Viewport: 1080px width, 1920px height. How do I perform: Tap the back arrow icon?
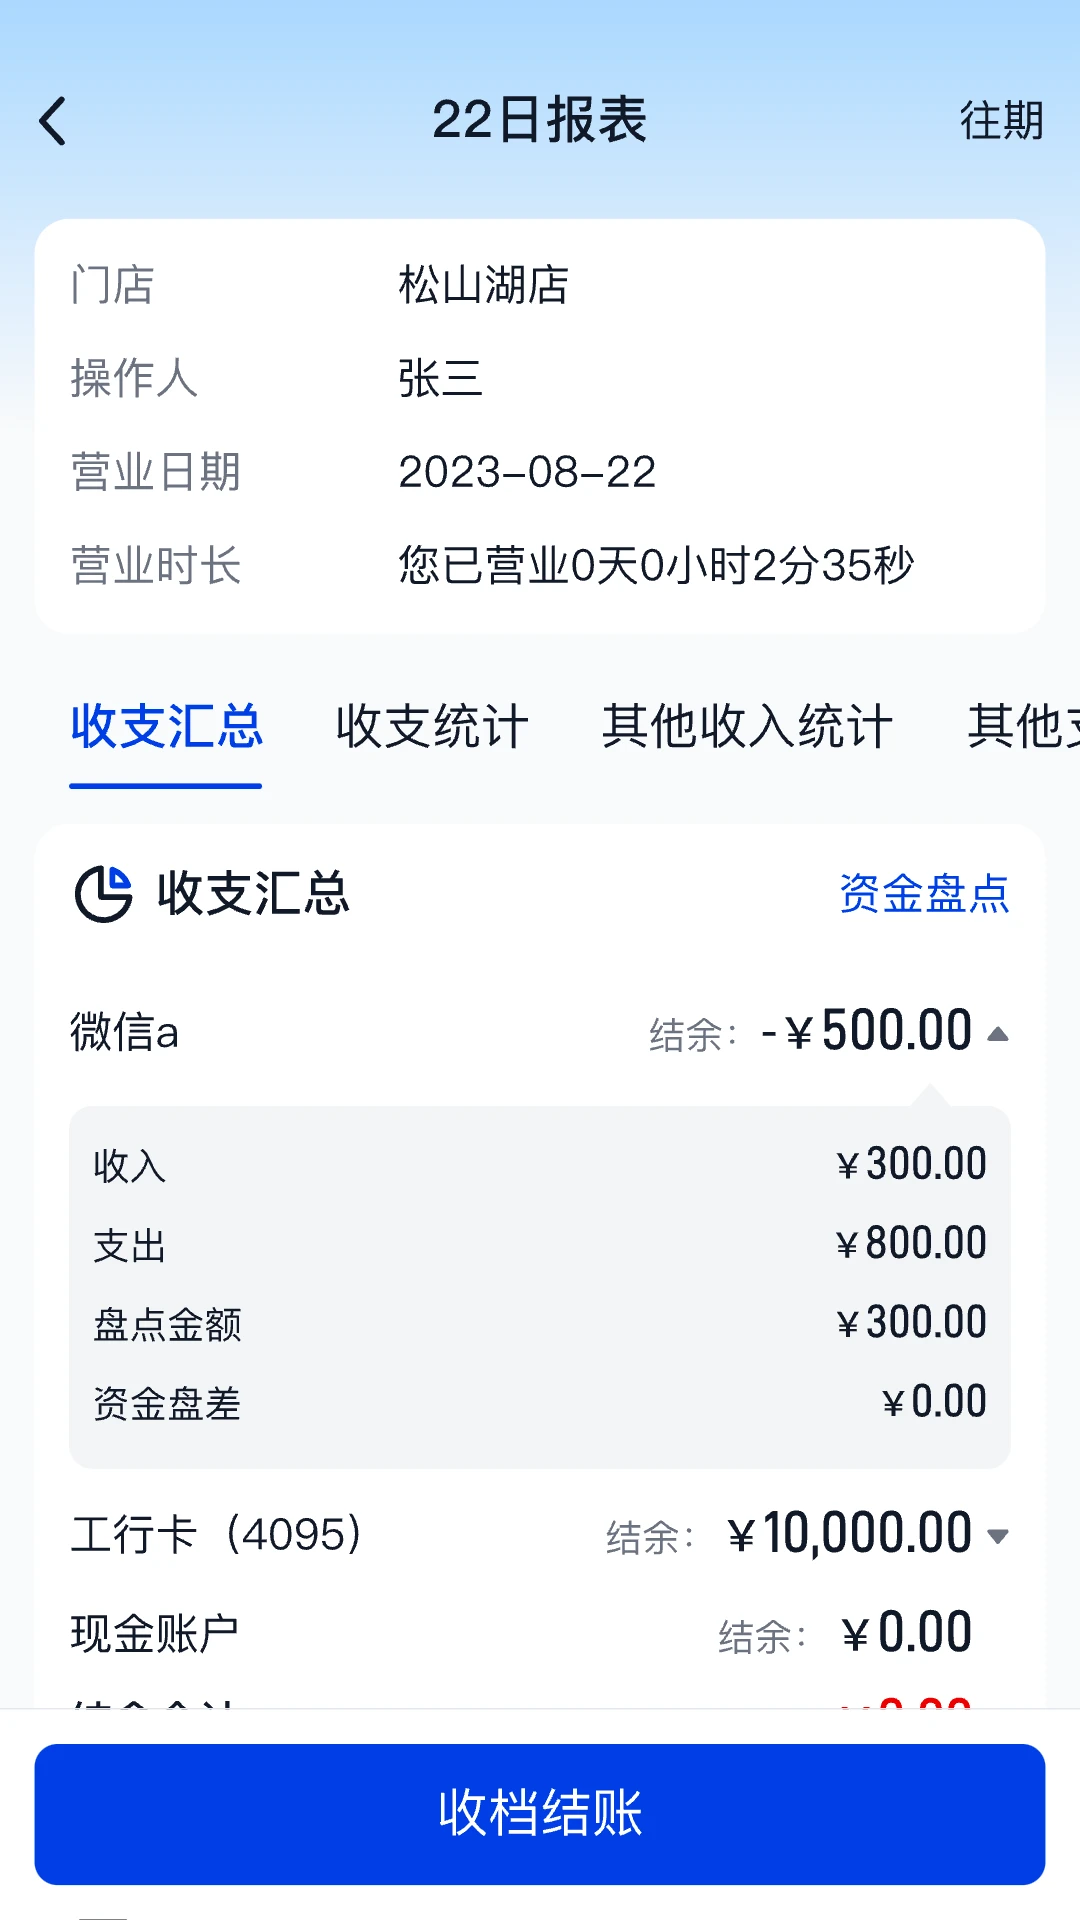(54, 122)
